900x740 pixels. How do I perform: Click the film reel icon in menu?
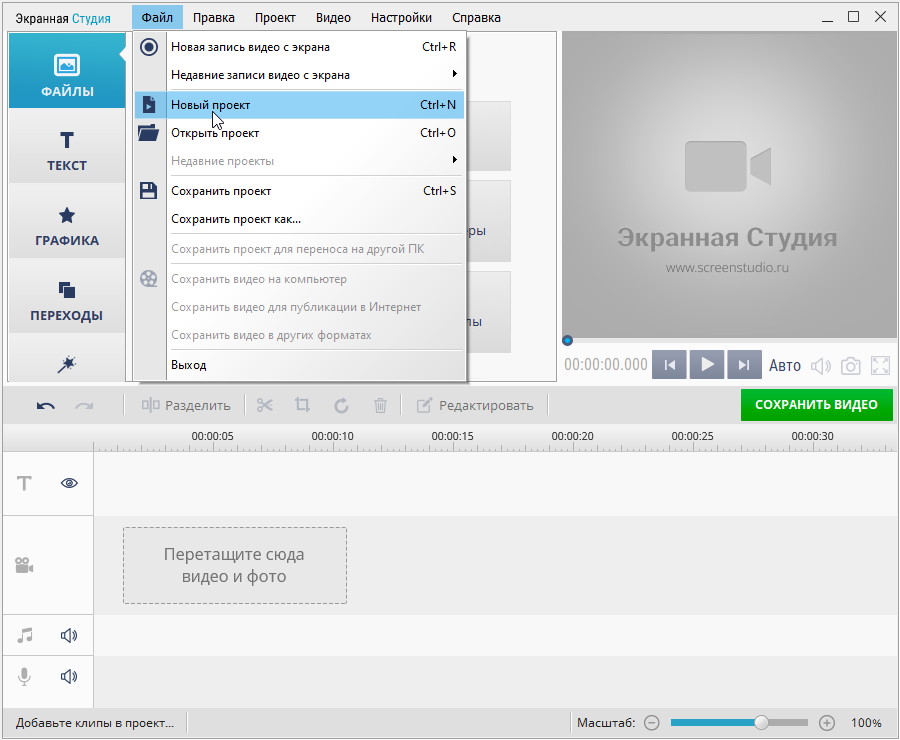click(x=149, y=279)
